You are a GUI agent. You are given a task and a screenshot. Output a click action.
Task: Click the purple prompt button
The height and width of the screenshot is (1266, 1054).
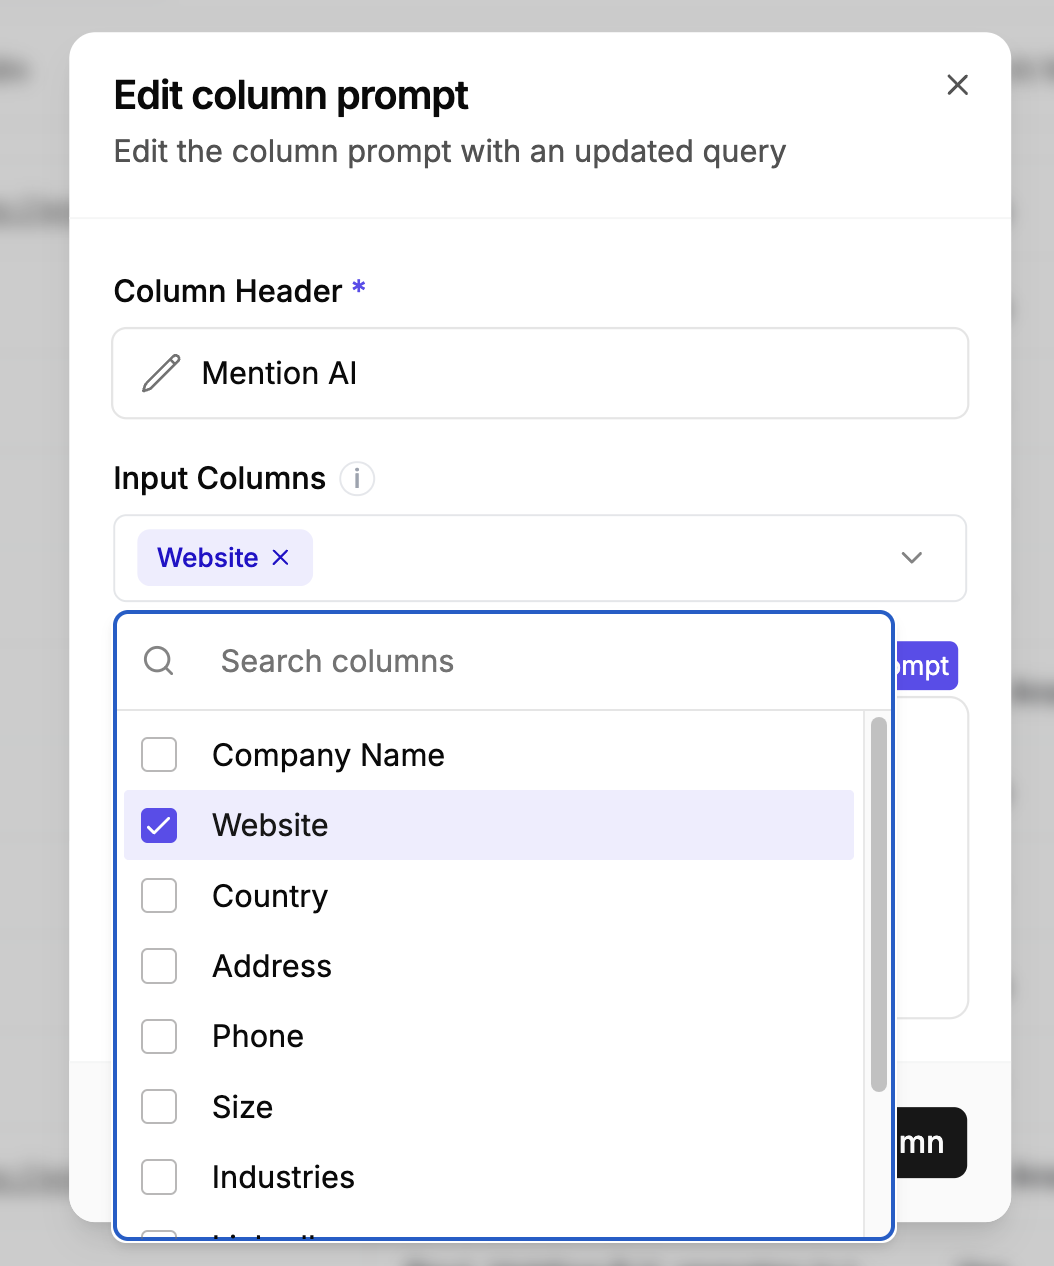point(925,666)
